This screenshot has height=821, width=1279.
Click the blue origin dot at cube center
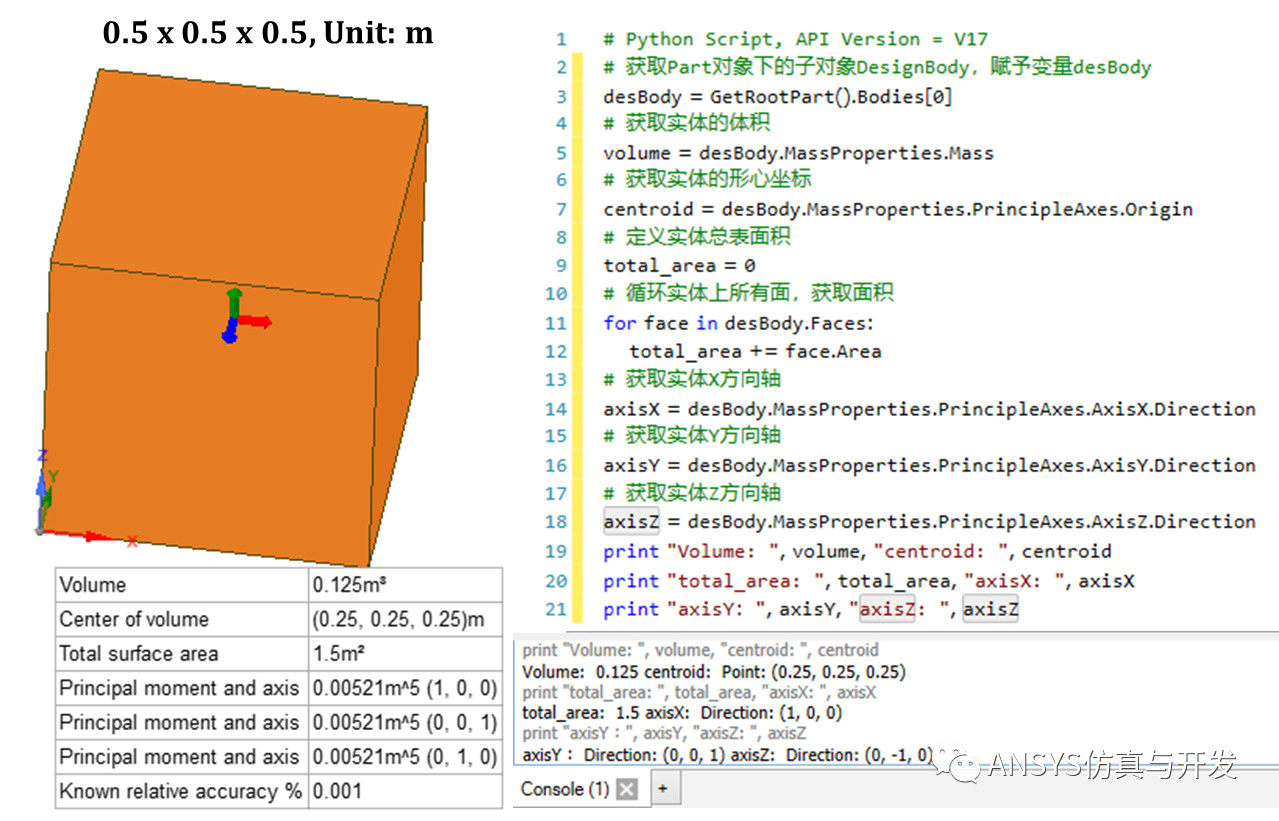click(x=229, y=337)
